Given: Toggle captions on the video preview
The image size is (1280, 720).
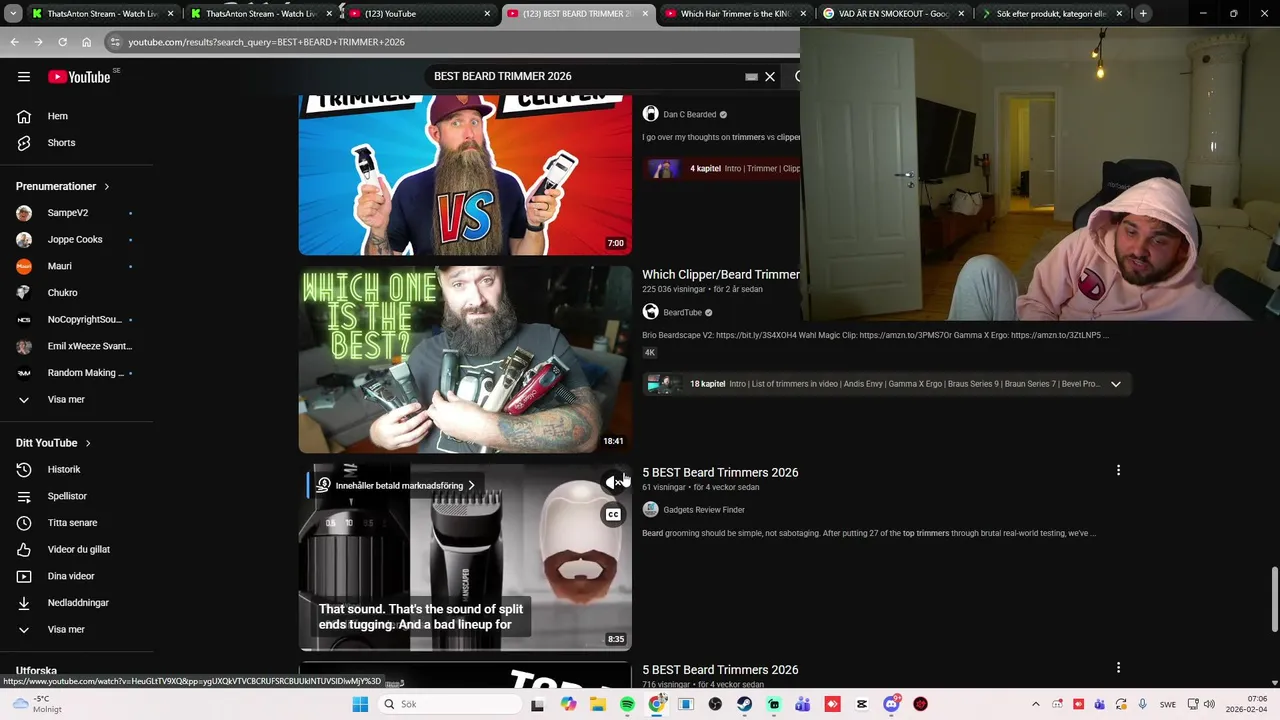Looking at the screenshot, I should (x=613, y=515).
